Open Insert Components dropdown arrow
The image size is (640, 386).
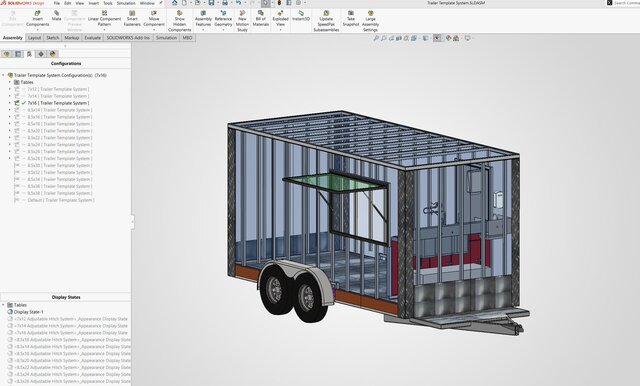tap(38, 30)
